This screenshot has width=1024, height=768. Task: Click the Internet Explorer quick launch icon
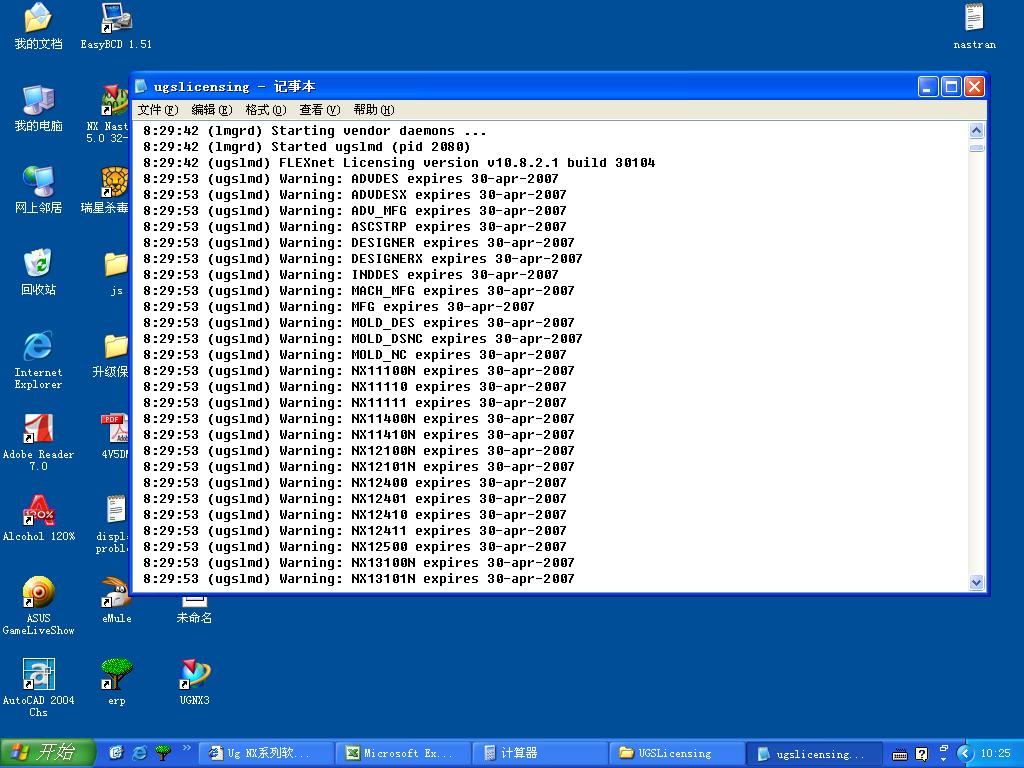click(139, 753)
